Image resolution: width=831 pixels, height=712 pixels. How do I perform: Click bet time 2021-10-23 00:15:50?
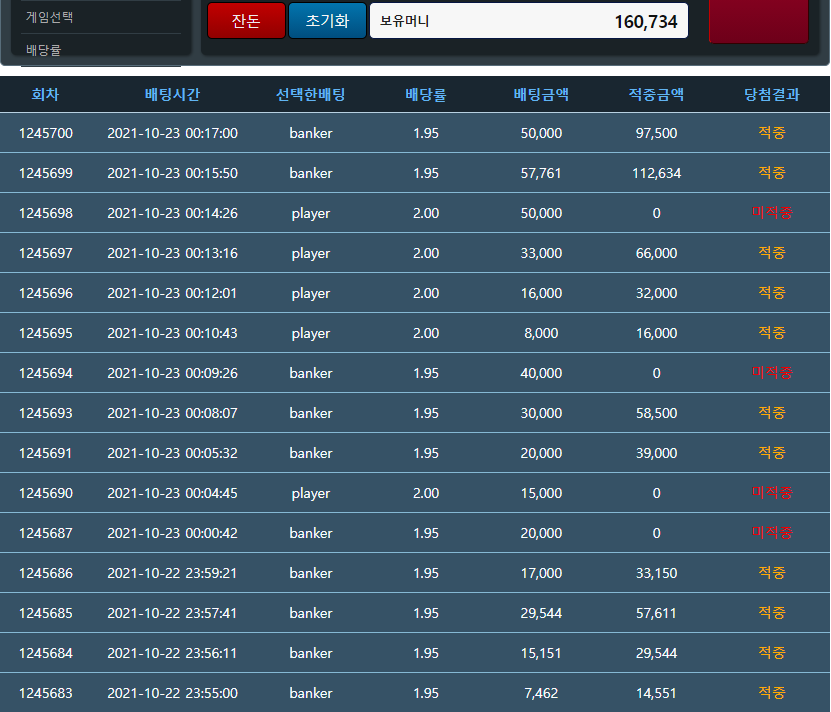(172, 173)
